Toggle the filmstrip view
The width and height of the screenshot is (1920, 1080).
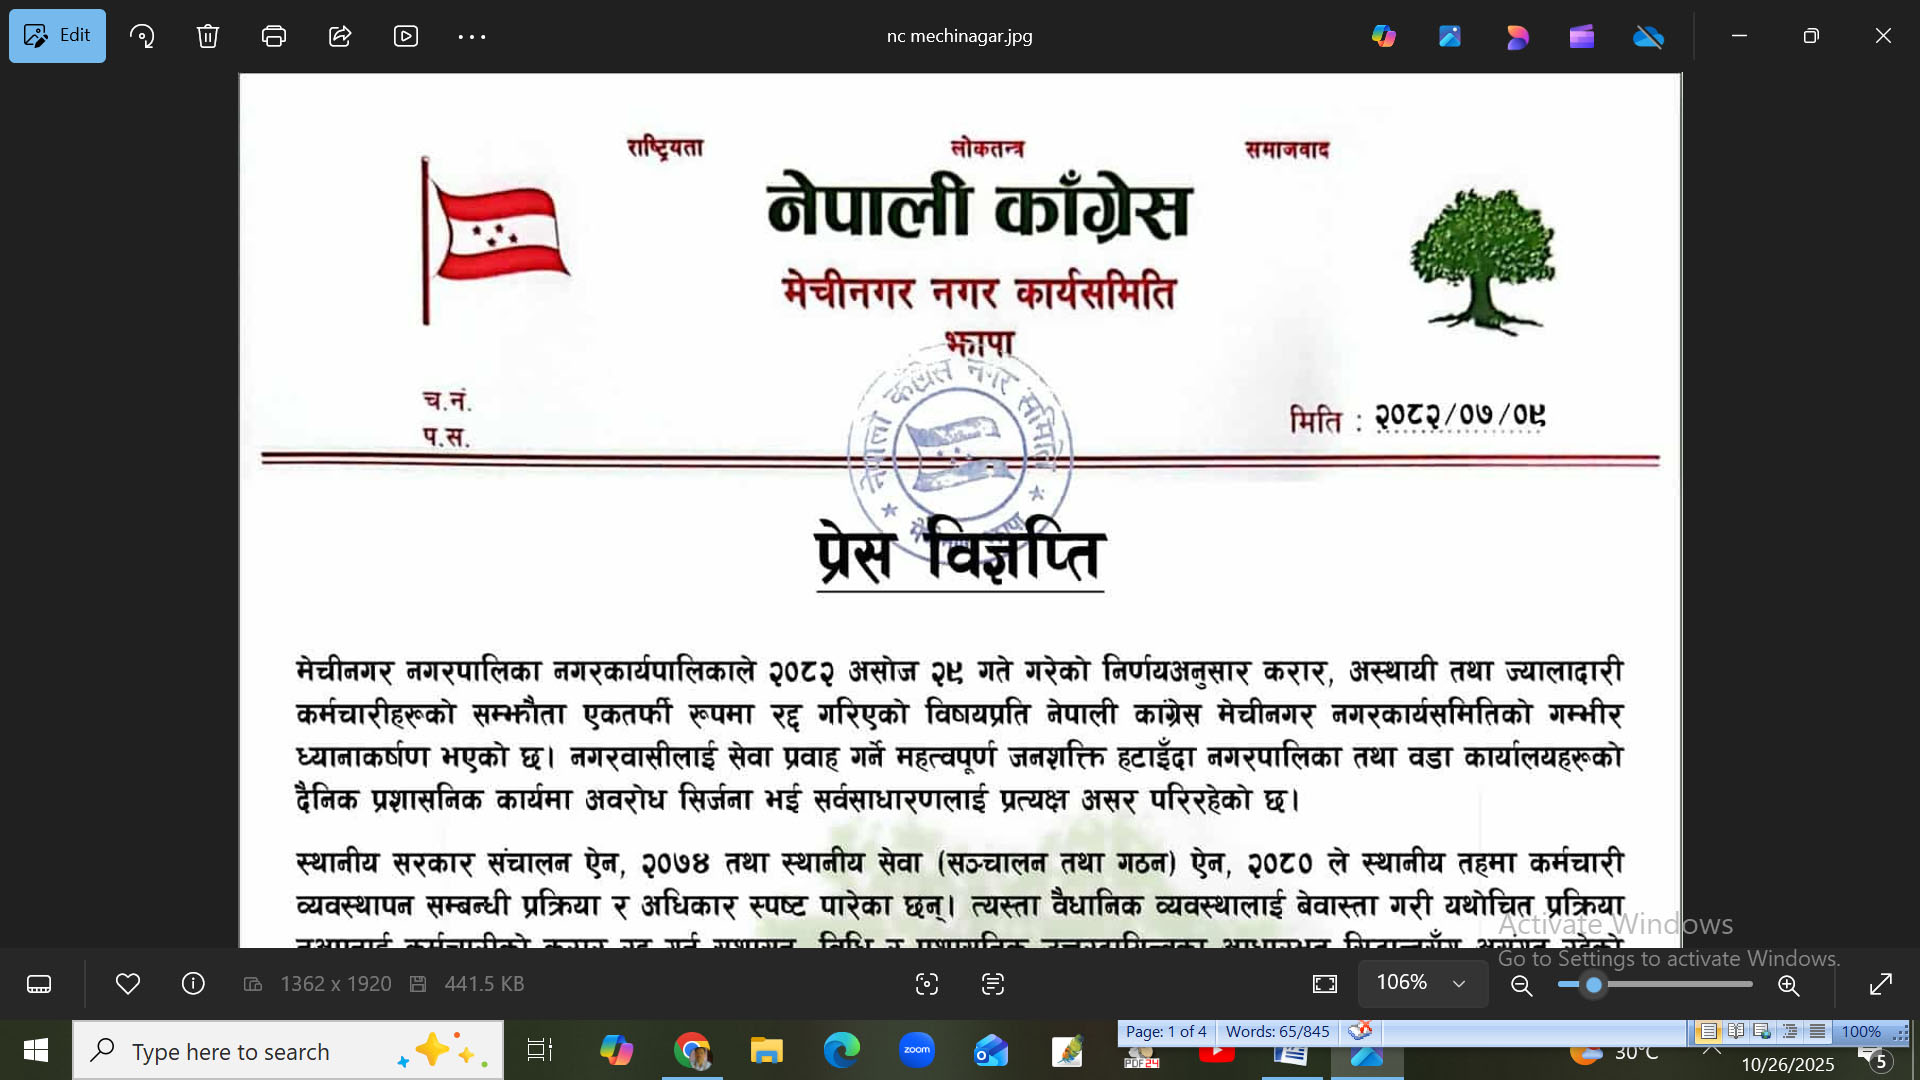coord(39,984)
